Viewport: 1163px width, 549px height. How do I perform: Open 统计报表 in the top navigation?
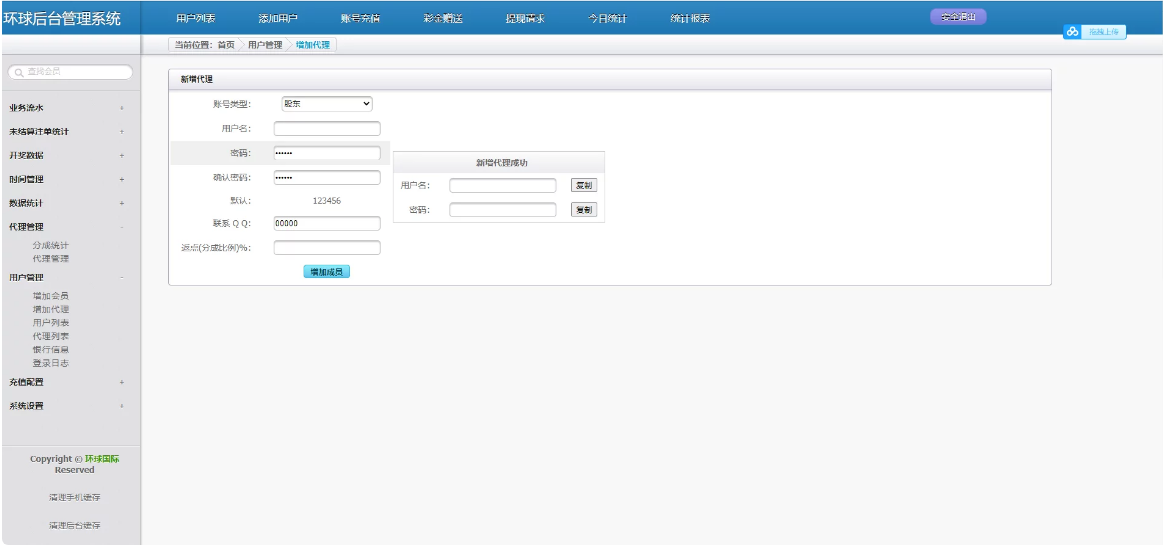689,18
